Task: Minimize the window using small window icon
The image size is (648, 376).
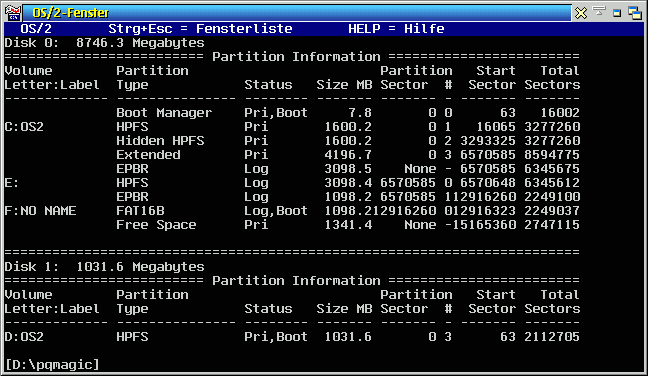Action: pyautogui.click(x=617, y=13)
